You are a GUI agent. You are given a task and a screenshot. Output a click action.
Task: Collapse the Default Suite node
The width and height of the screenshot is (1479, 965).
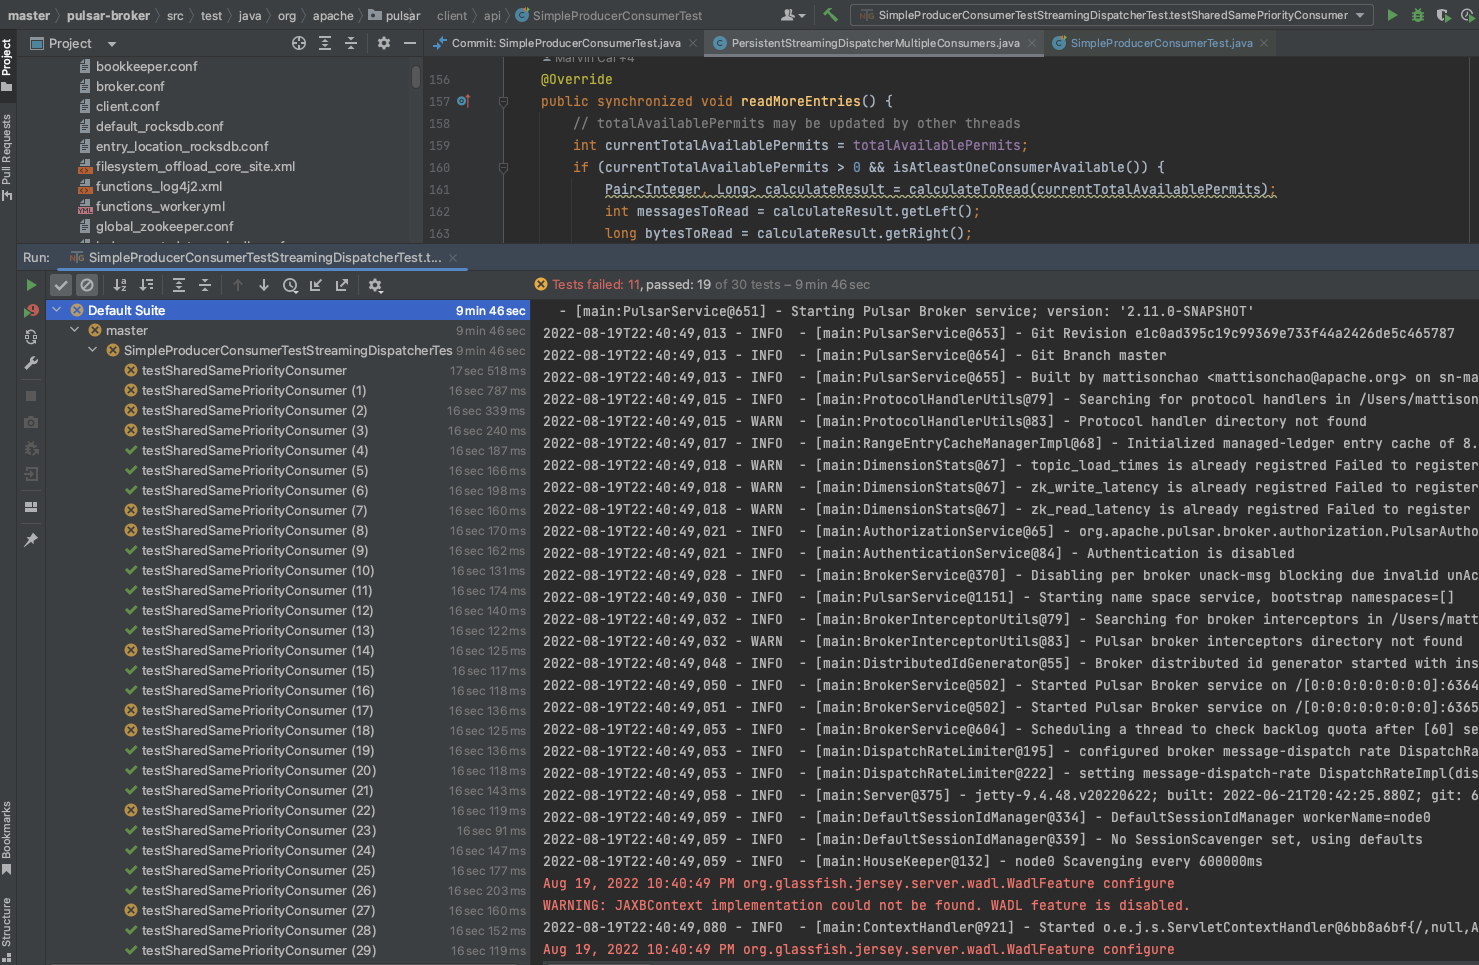pyautogui.click(x=57, y=310)
